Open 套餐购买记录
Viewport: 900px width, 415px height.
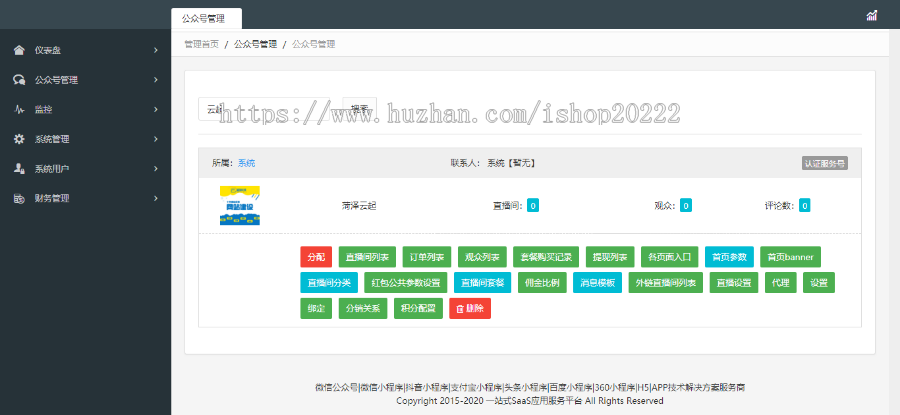coord(546,257)
